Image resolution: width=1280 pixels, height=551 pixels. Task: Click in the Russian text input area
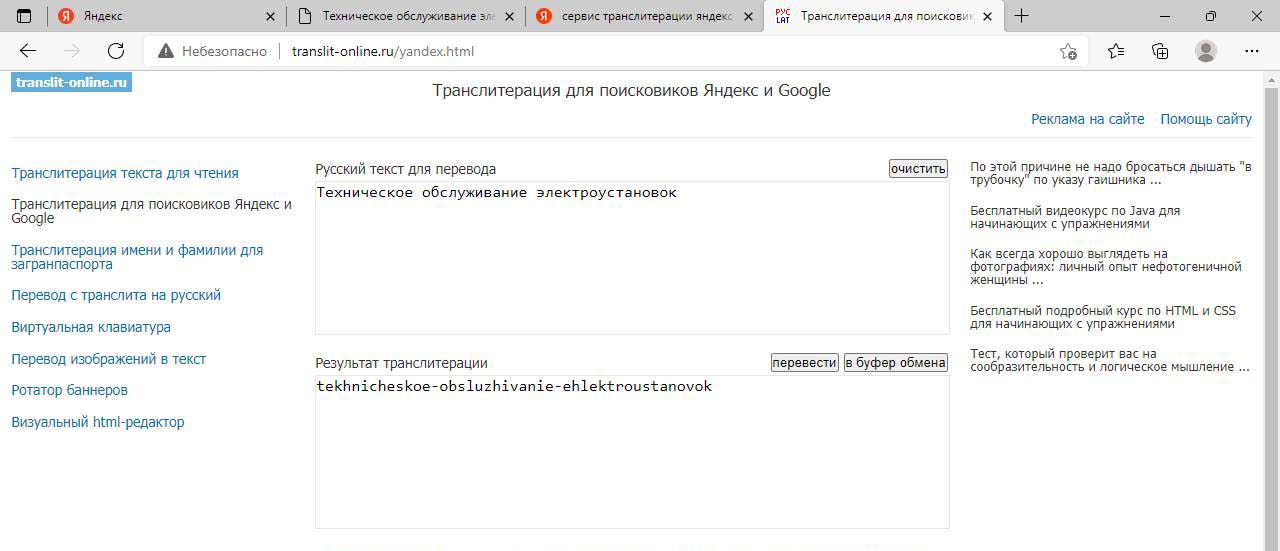(631, 258)
